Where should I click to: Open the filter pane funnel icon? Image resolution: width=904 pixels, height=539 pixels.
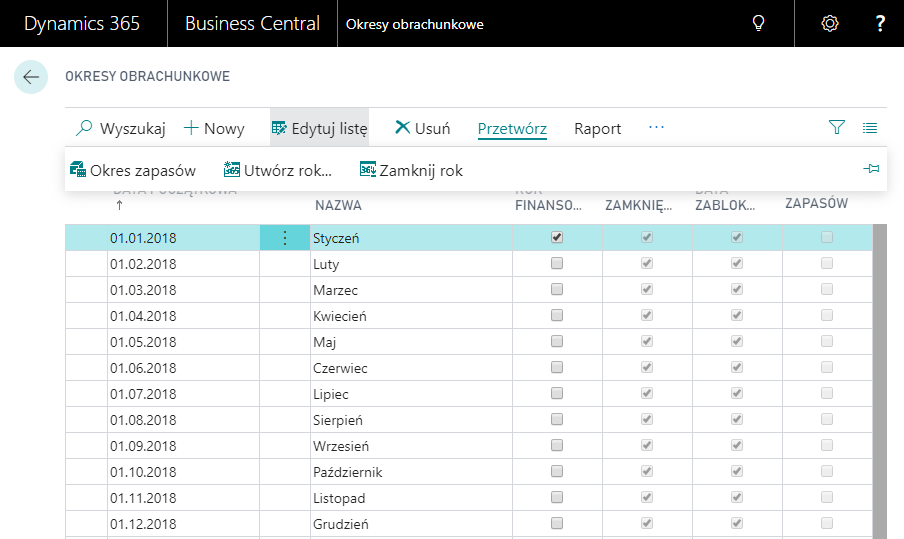(x=837, y=127)
